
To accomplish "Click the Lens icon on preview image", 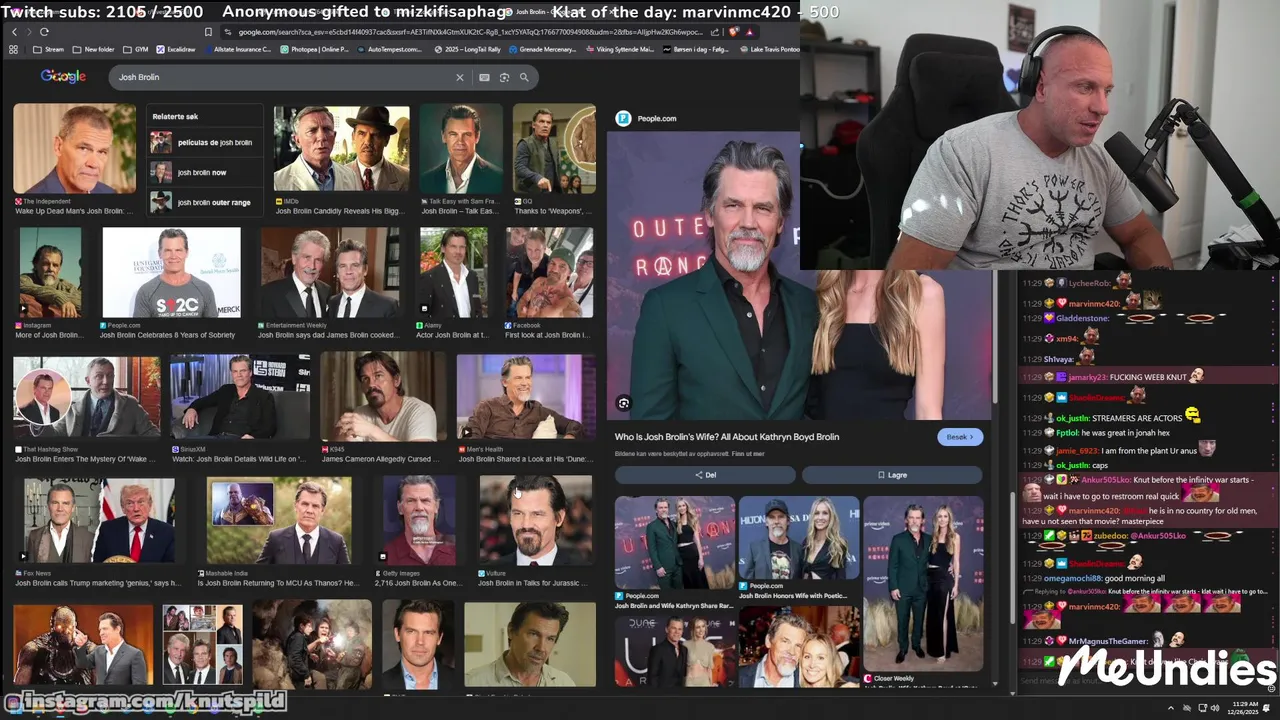I will (623, 403).
